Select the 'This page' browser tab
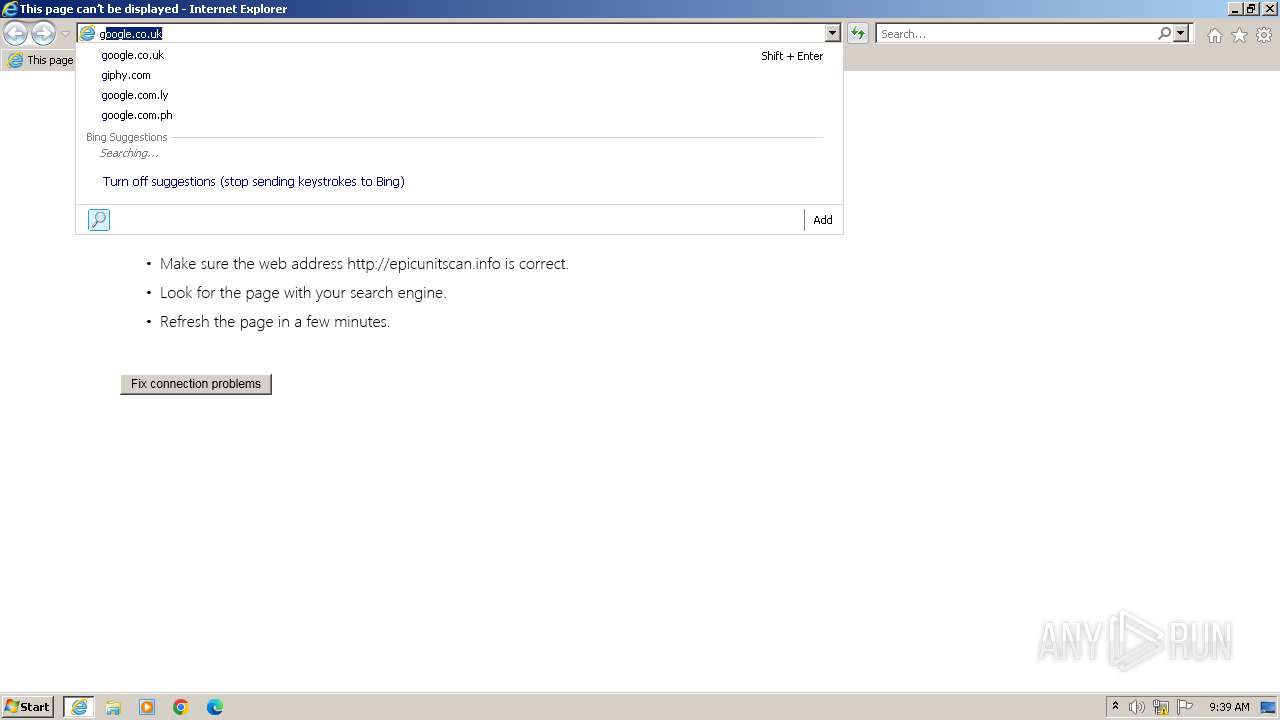Viewport: 1280px width, 720px height. 40,60
